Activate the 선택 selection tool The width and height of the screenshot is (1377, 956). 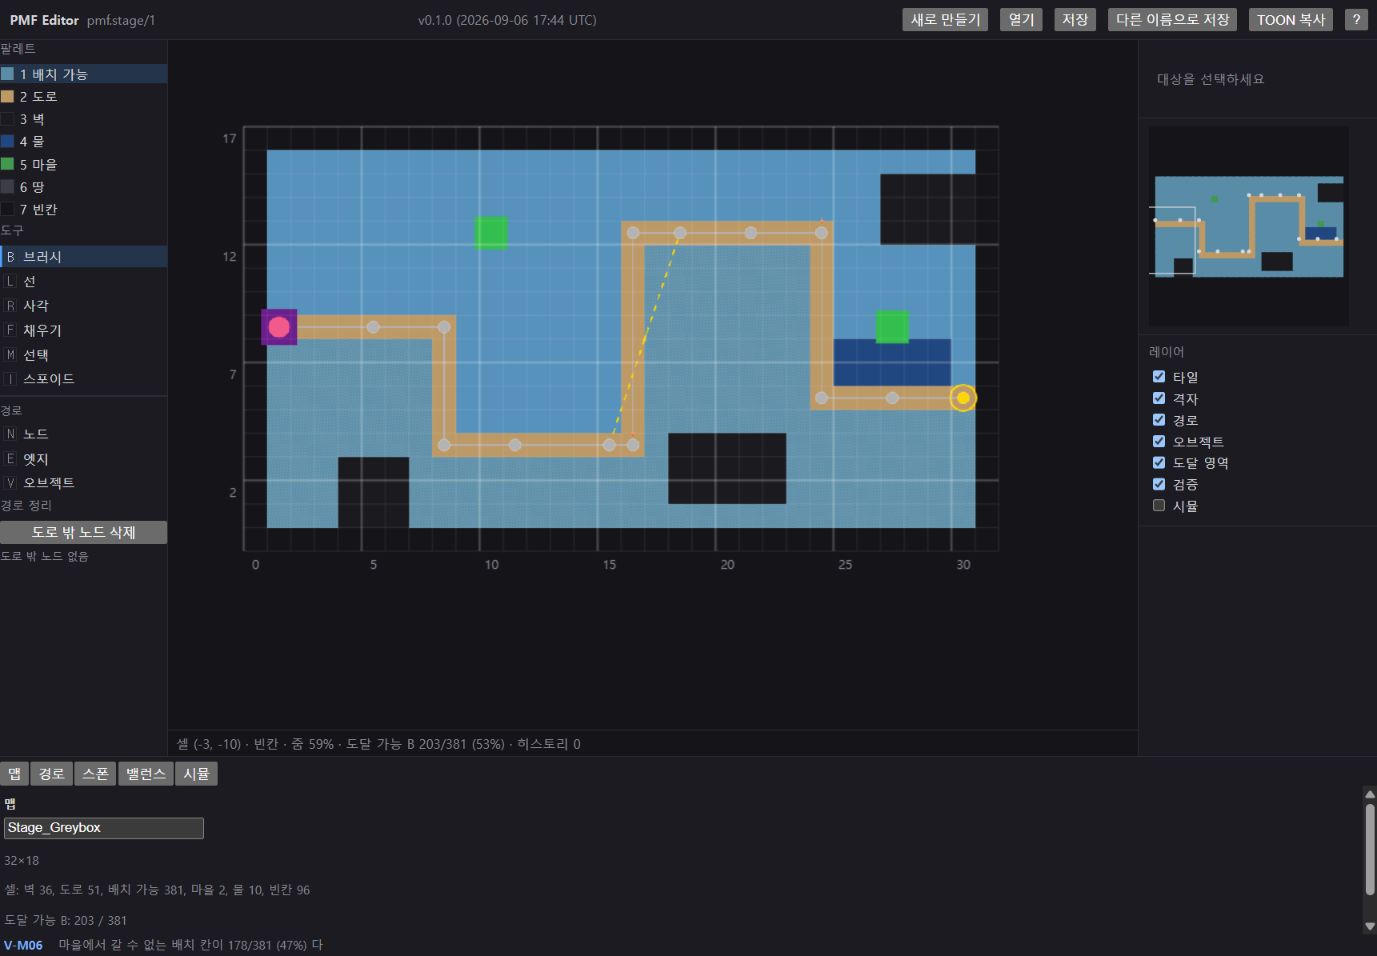click(x=83, y=355)
